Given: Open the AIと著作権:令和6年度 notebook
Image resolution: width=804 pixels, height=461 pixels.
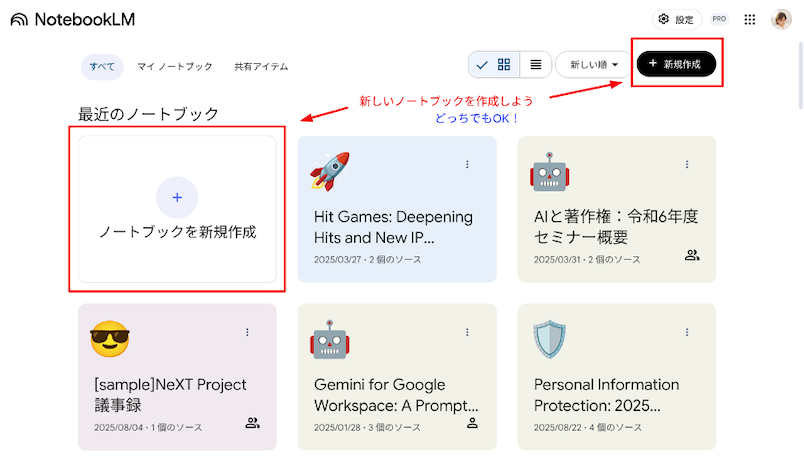Looking at the screenshot, I should 617,209.
